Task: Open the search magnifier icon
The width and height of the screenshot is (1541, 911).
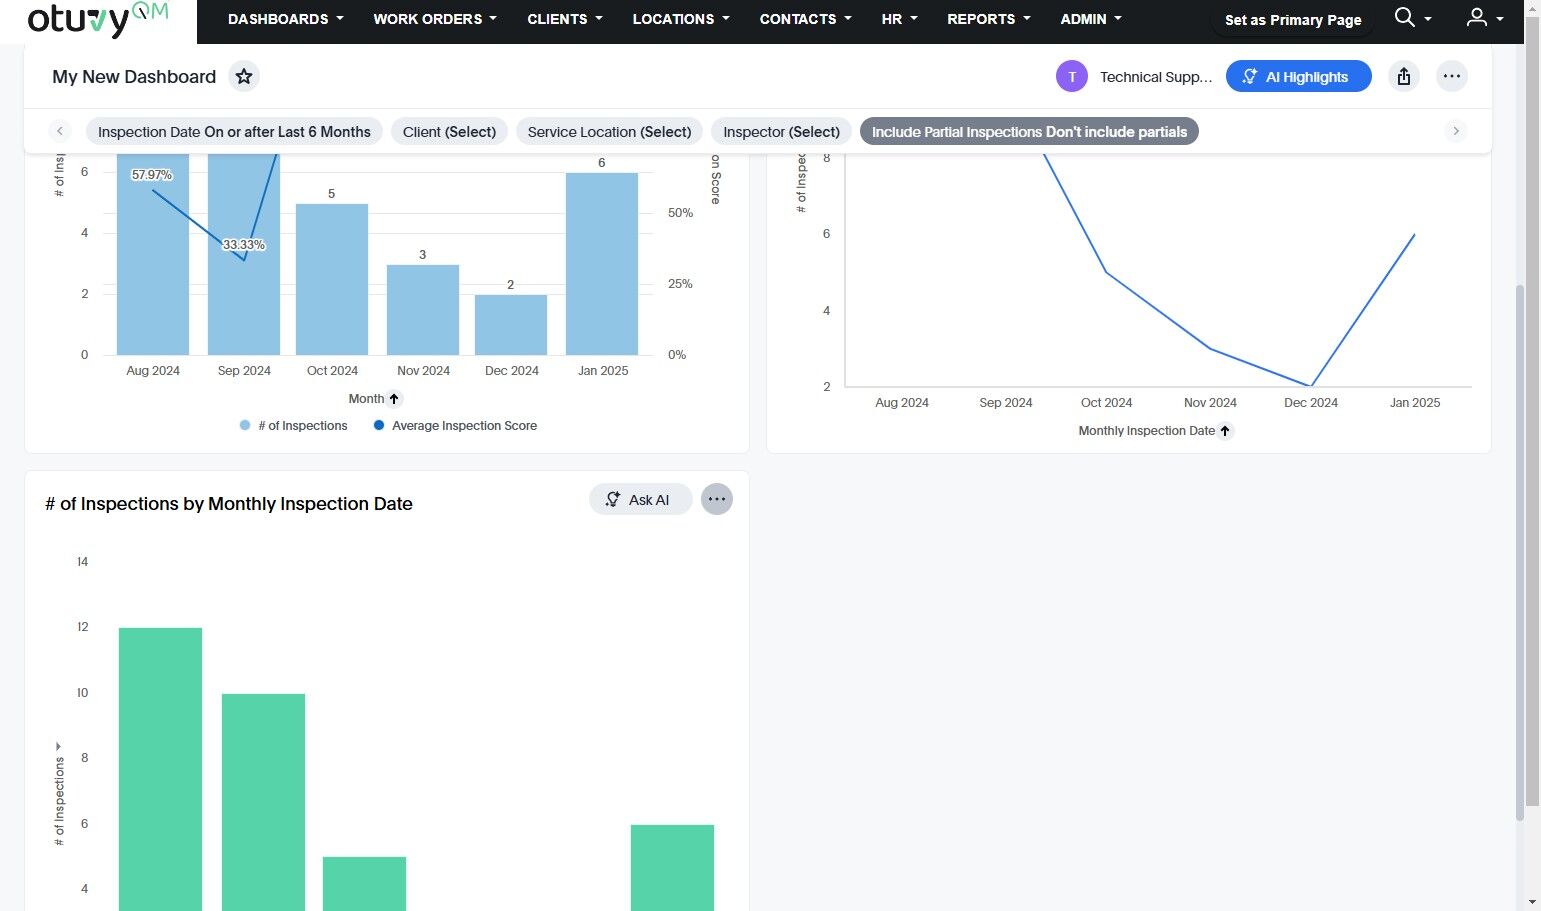Action: coord(1404,18)
